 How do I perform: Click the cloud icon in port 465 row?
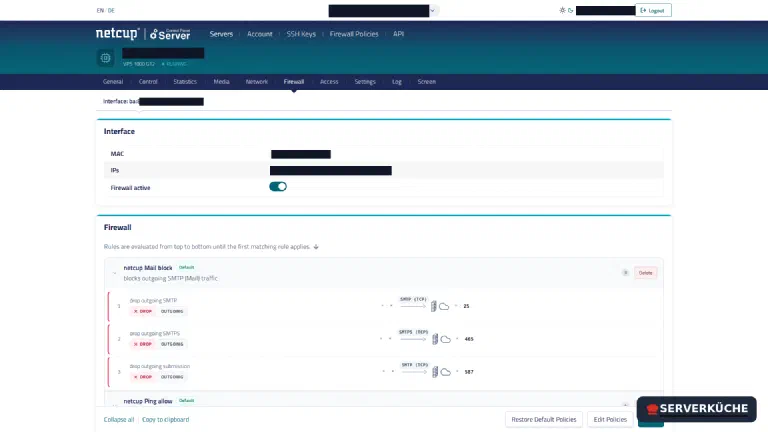(x=445, y=339)
